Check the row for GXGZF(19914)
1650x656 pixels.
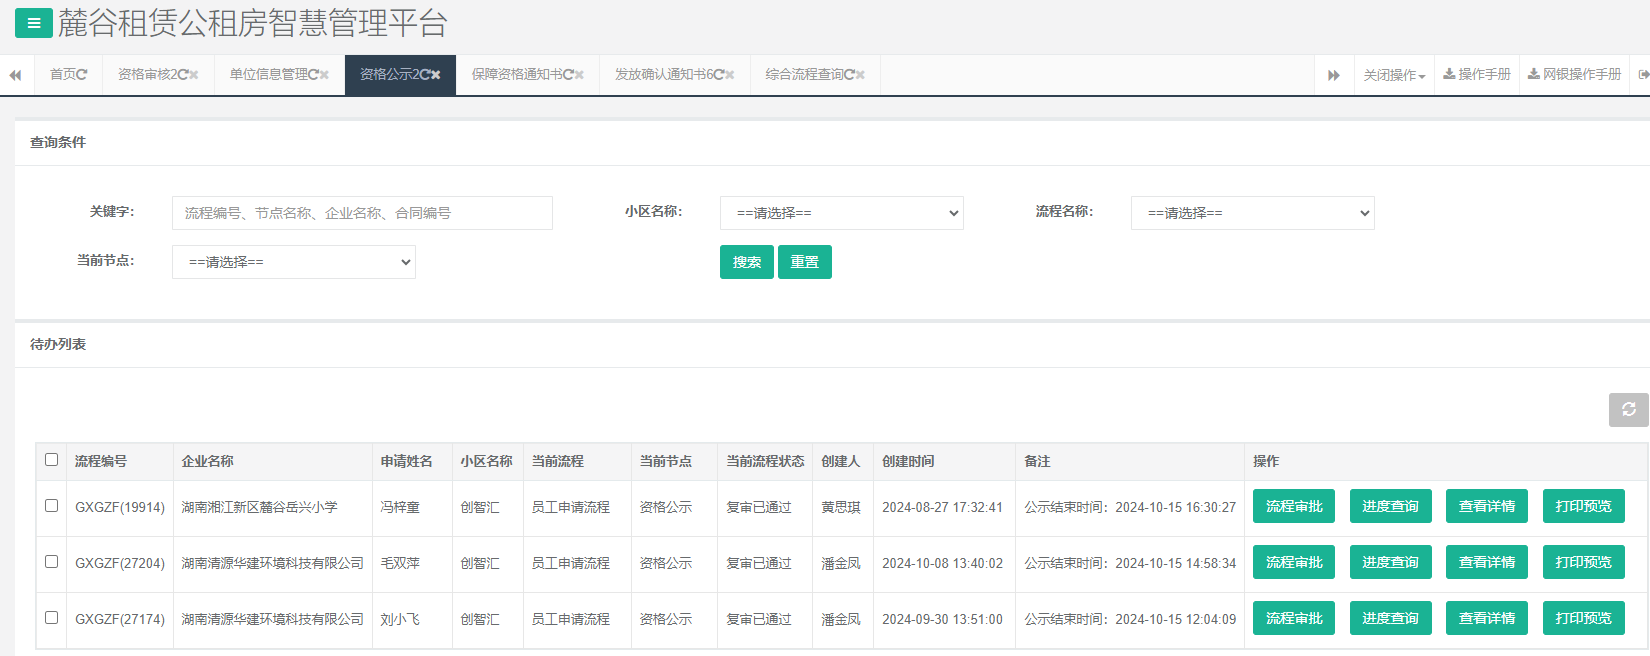52,506
